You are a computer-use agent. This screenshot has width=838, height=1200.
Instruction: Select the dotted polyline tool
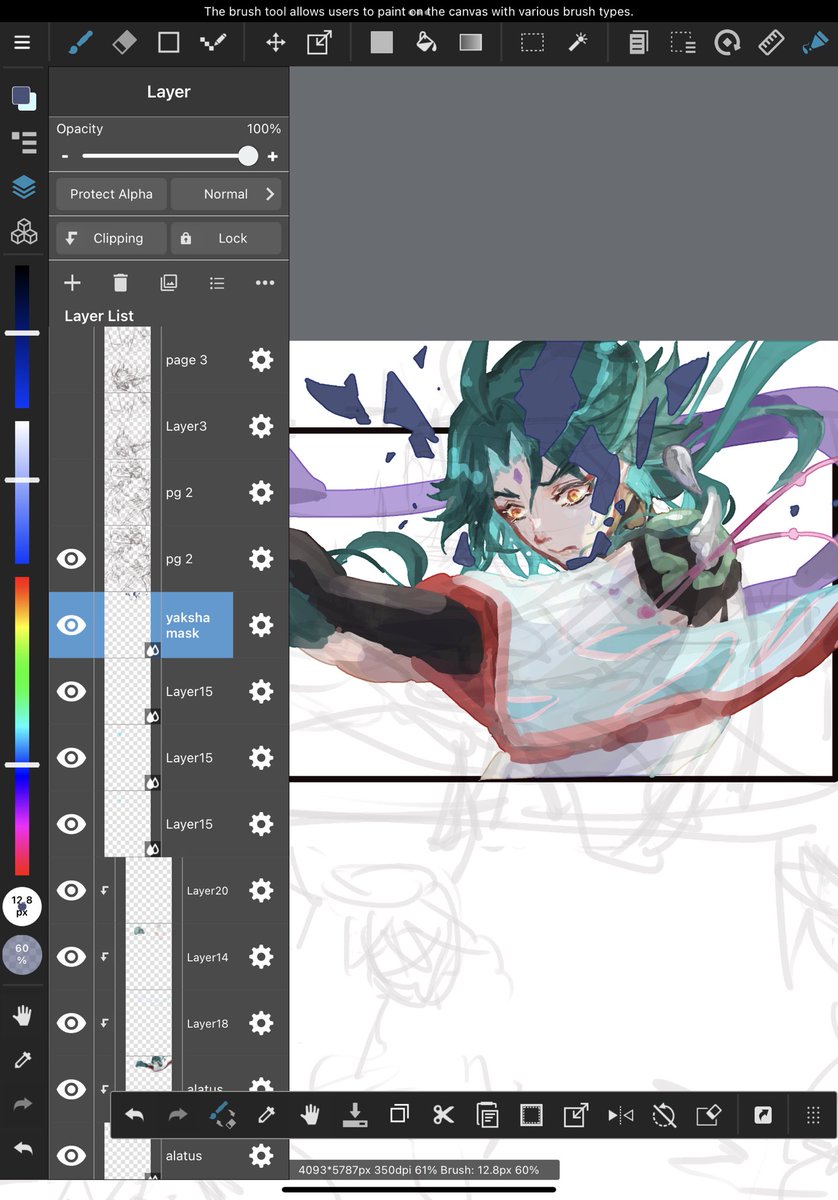point(212,43)
